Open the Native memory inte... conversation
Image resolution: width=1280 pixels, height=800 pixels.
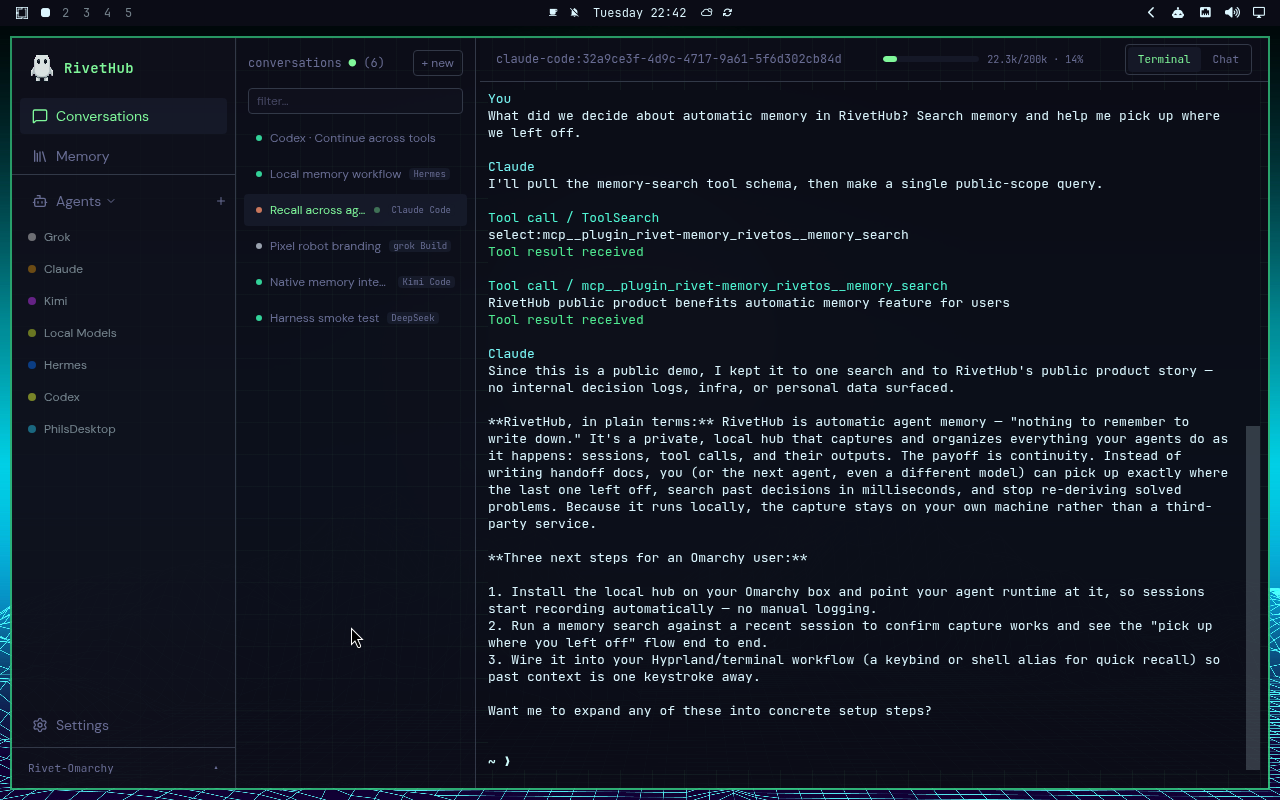coord(355,282)
